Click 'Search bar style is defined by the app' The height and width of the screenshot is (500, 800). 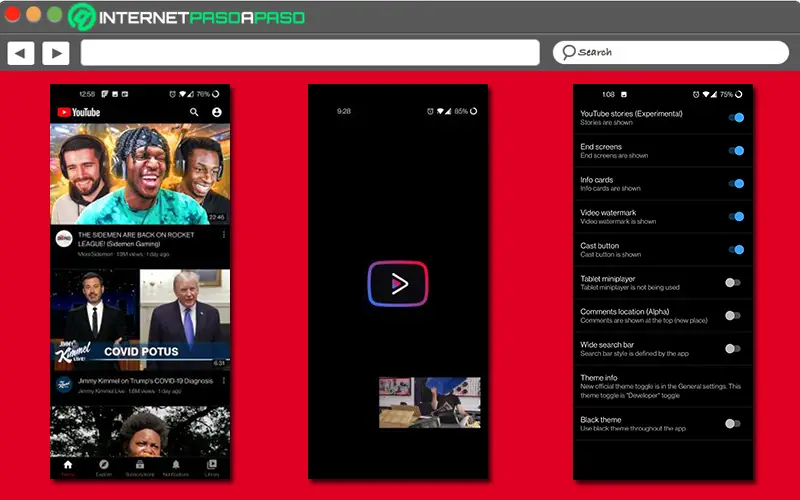coord(634,354)
